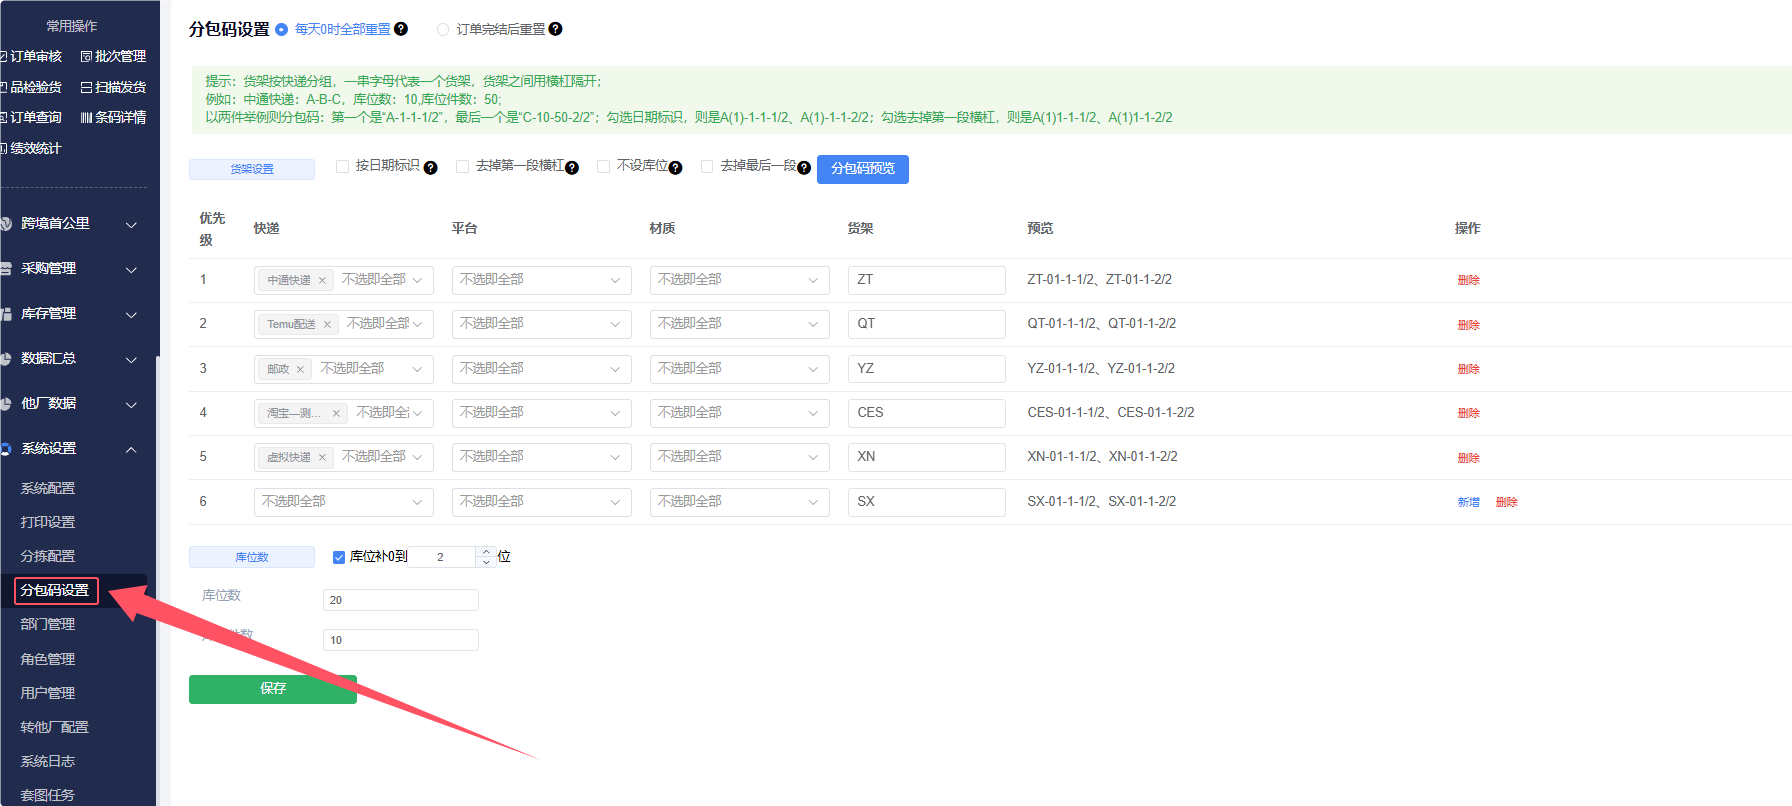Enable the 按日期标识 checkbox
The width and height of the screenshot is (1792, 806).
[x=342, y=166]
